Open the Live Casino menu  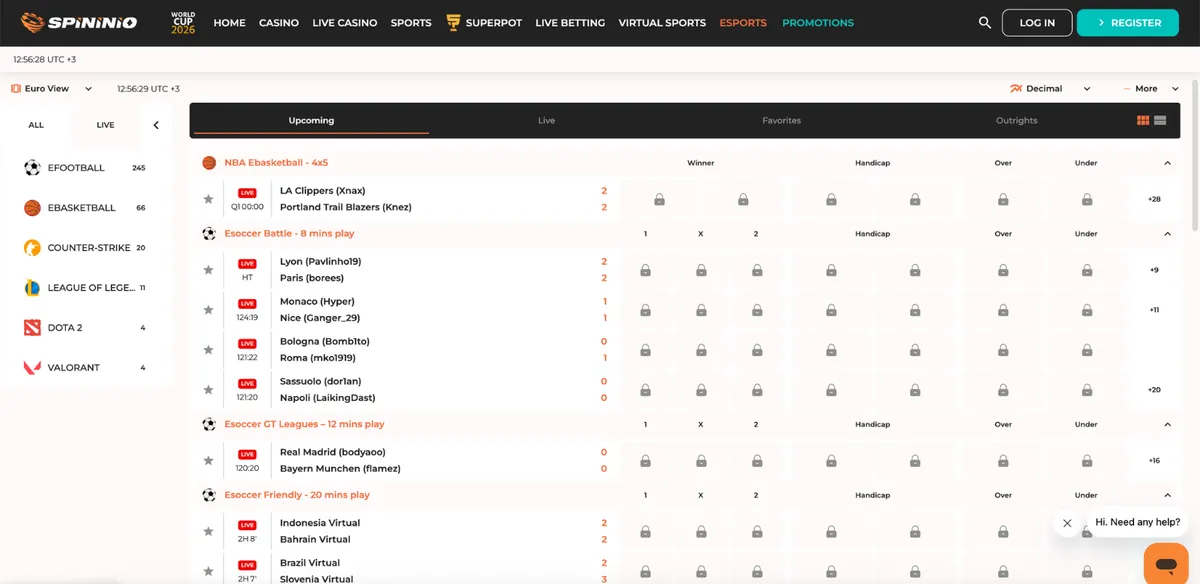345,22
